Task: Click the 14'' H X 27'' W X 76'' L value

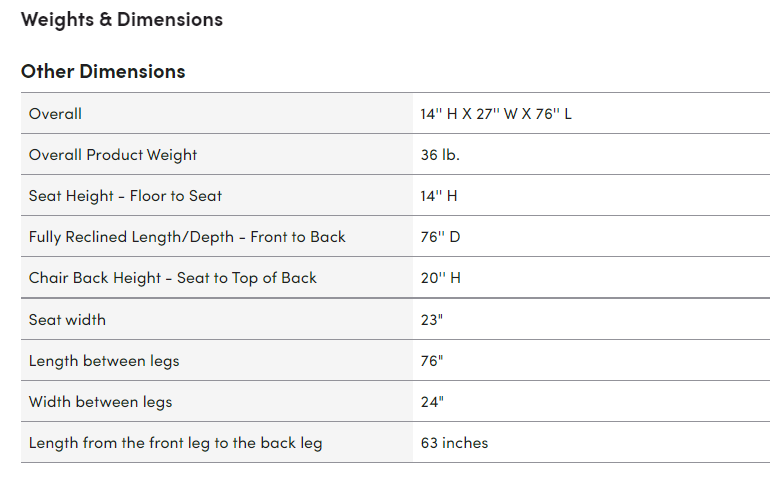Action: click(x=496, y=113)
